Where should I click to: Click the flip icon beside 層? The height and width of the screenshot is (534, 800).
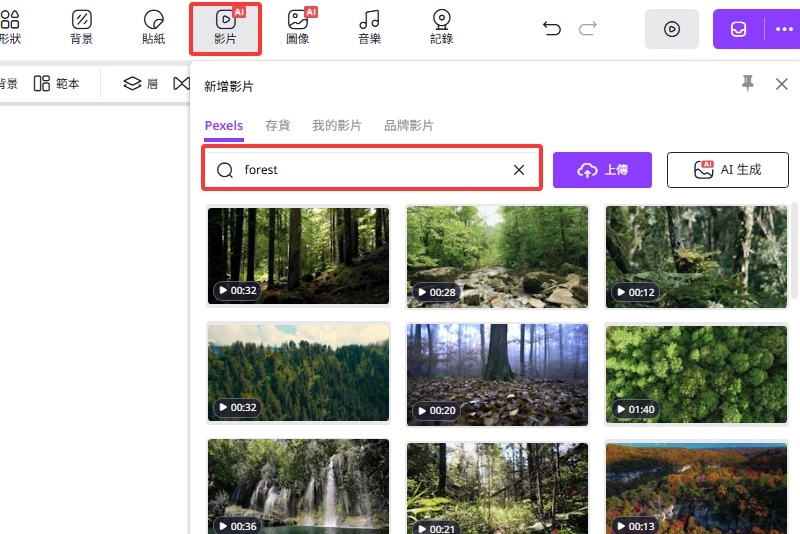click(x=182, y=84)
